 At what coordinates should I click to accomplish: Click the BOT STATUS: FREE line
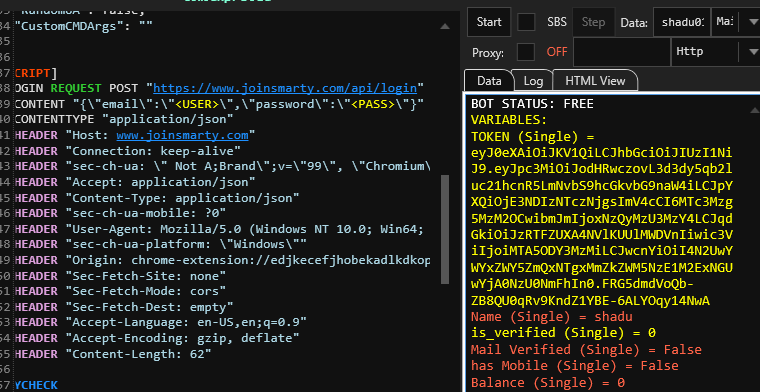pos(532,104)
